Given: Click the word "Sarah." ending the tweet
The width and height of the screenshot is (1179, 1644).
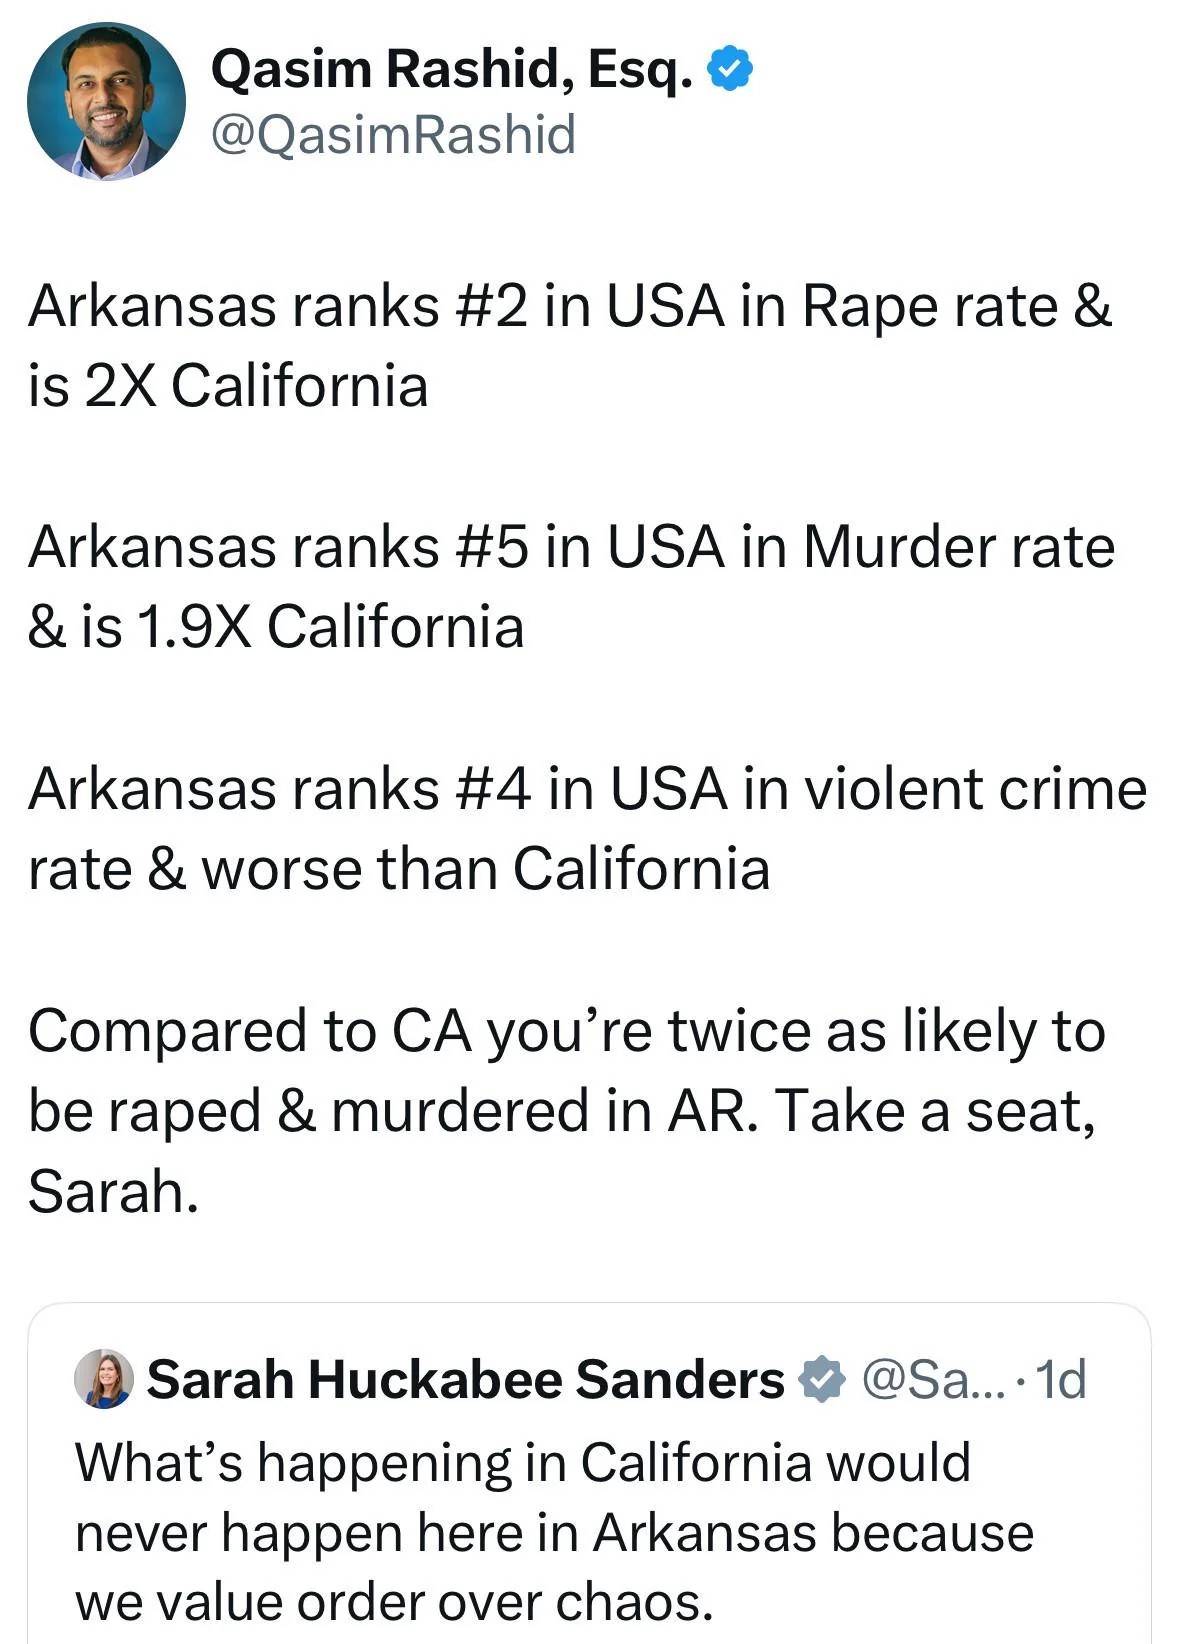Looking at the screenshot, I should point(113,1191).
